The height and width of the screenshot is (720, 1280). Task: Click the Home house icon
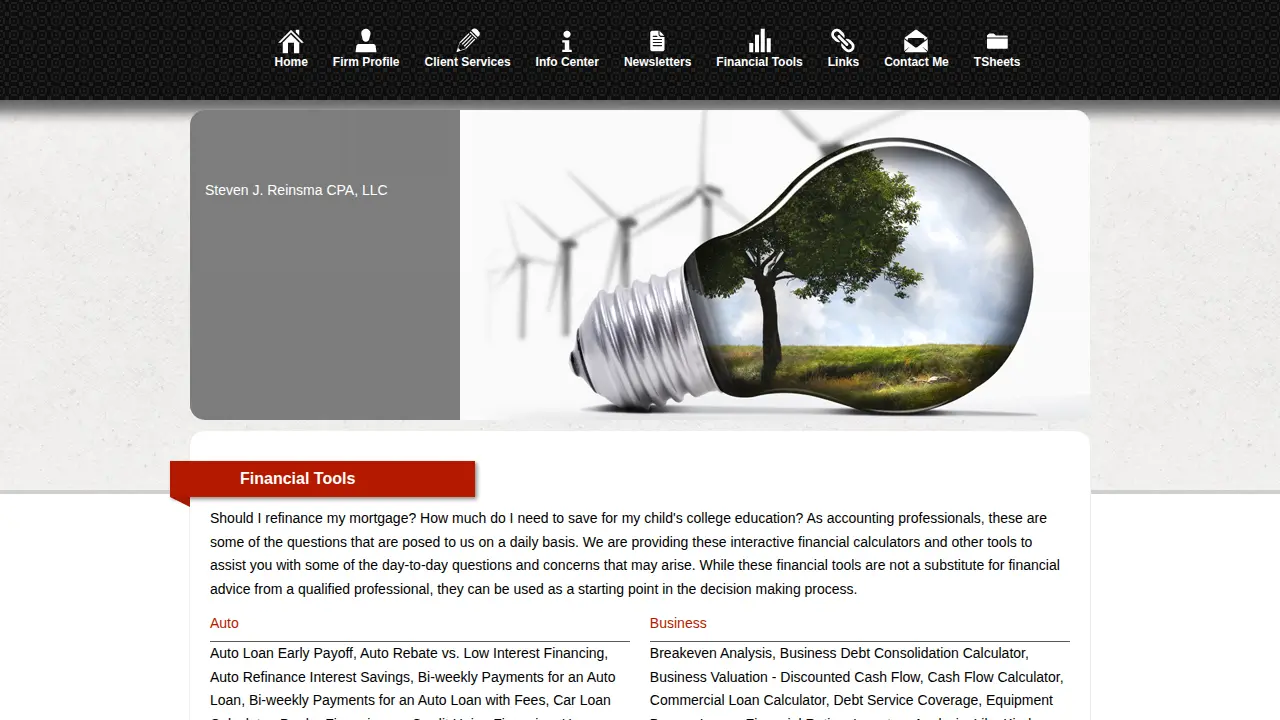tap(291, 41)
